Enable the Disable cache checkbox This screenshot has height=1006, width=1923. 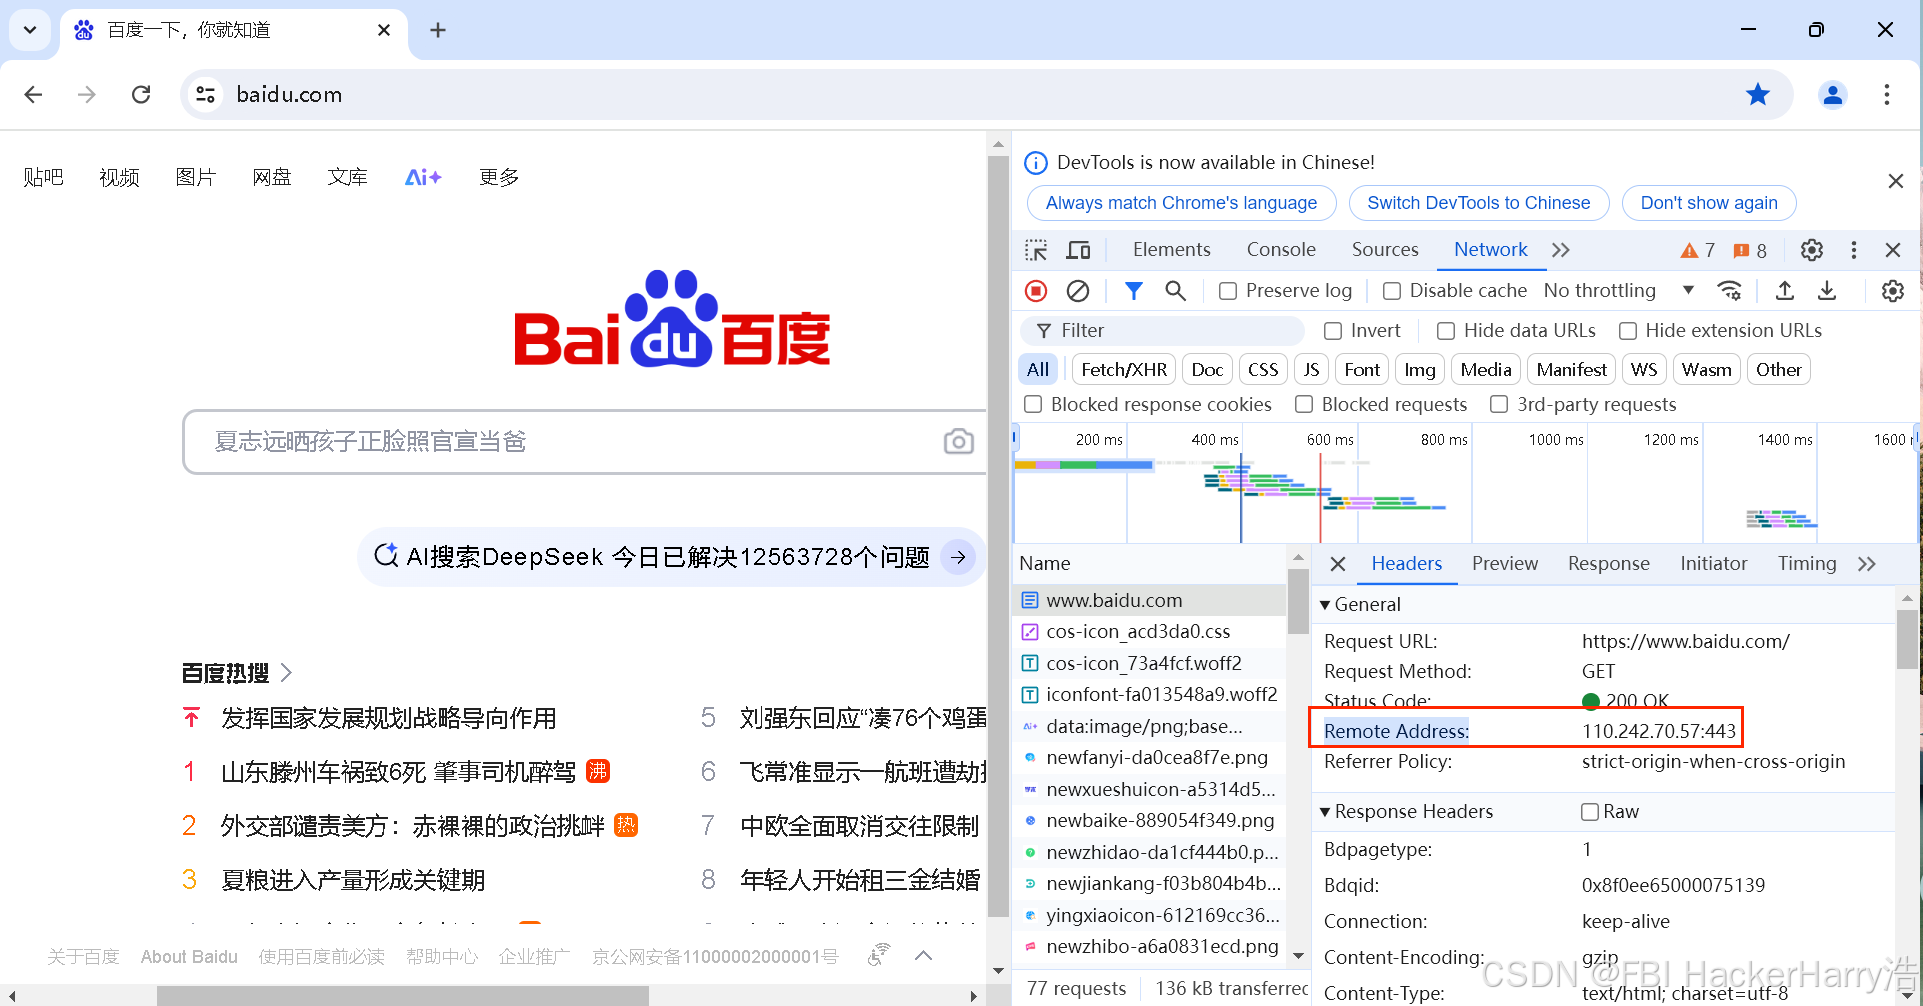coord(1392,291)
